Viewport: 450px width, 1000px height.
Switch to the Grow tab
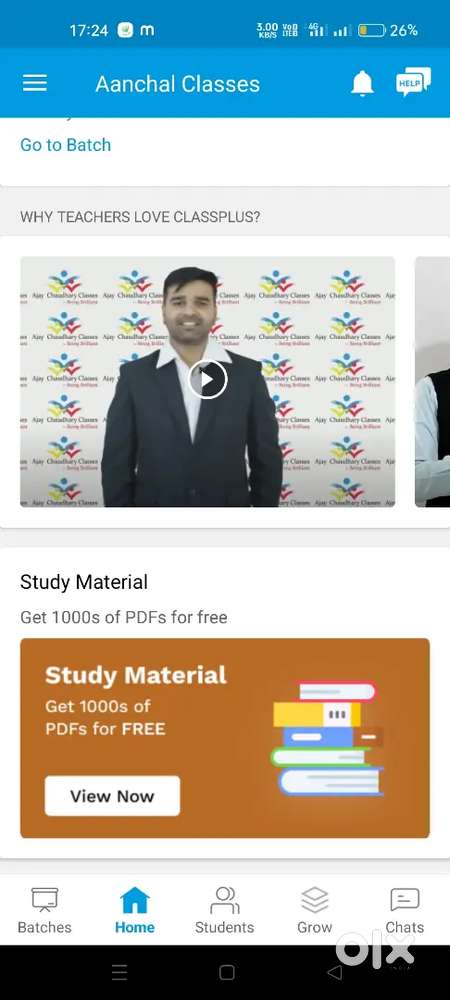(314, 911)
